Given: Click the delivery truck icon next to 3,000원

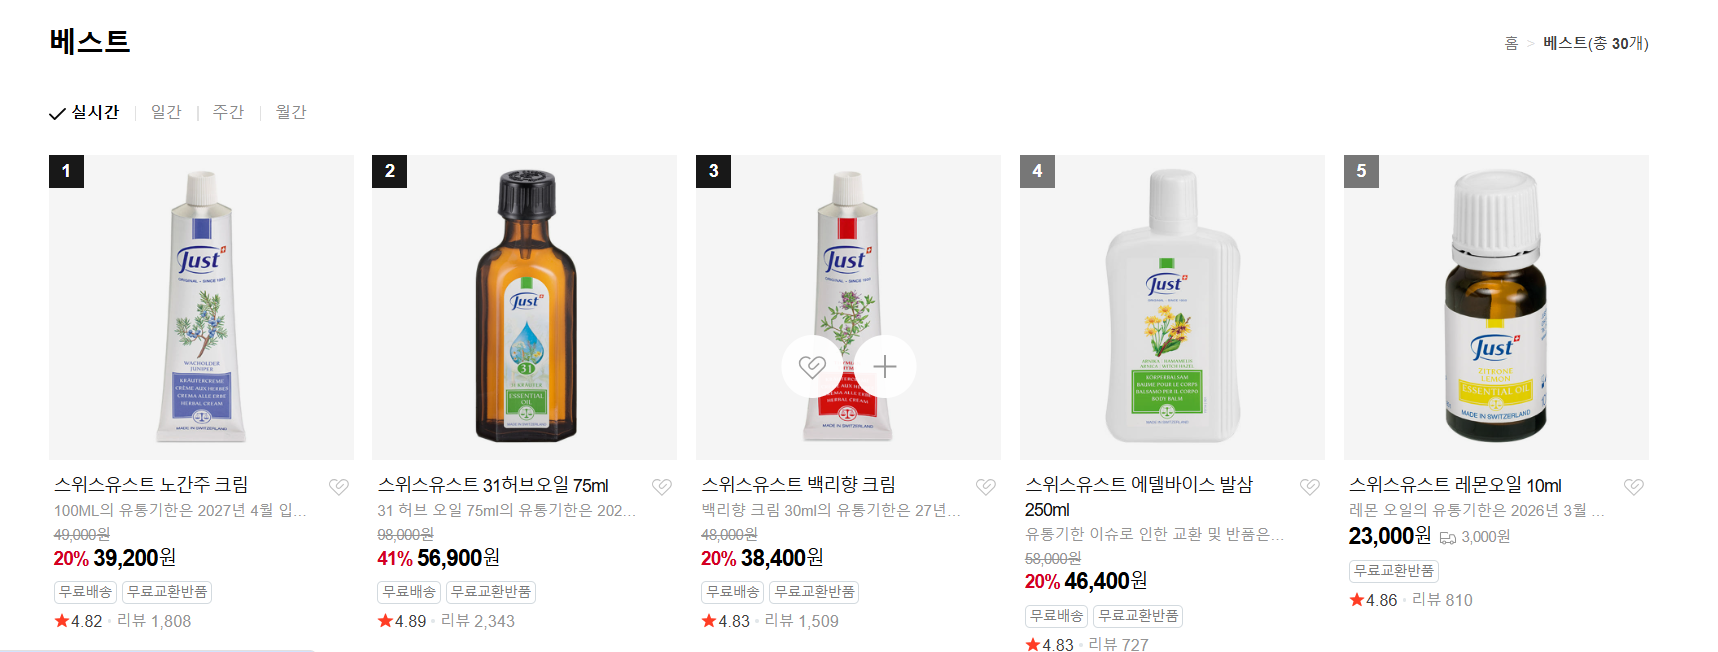Looking at the screenshot, I should [x=1447, y=538].
